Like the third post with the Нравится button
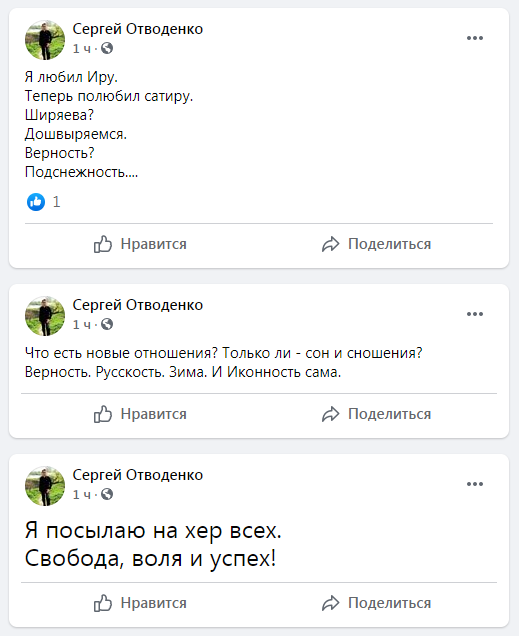The width and height of the screenshot is (519, 636). [x=140, y=603]
